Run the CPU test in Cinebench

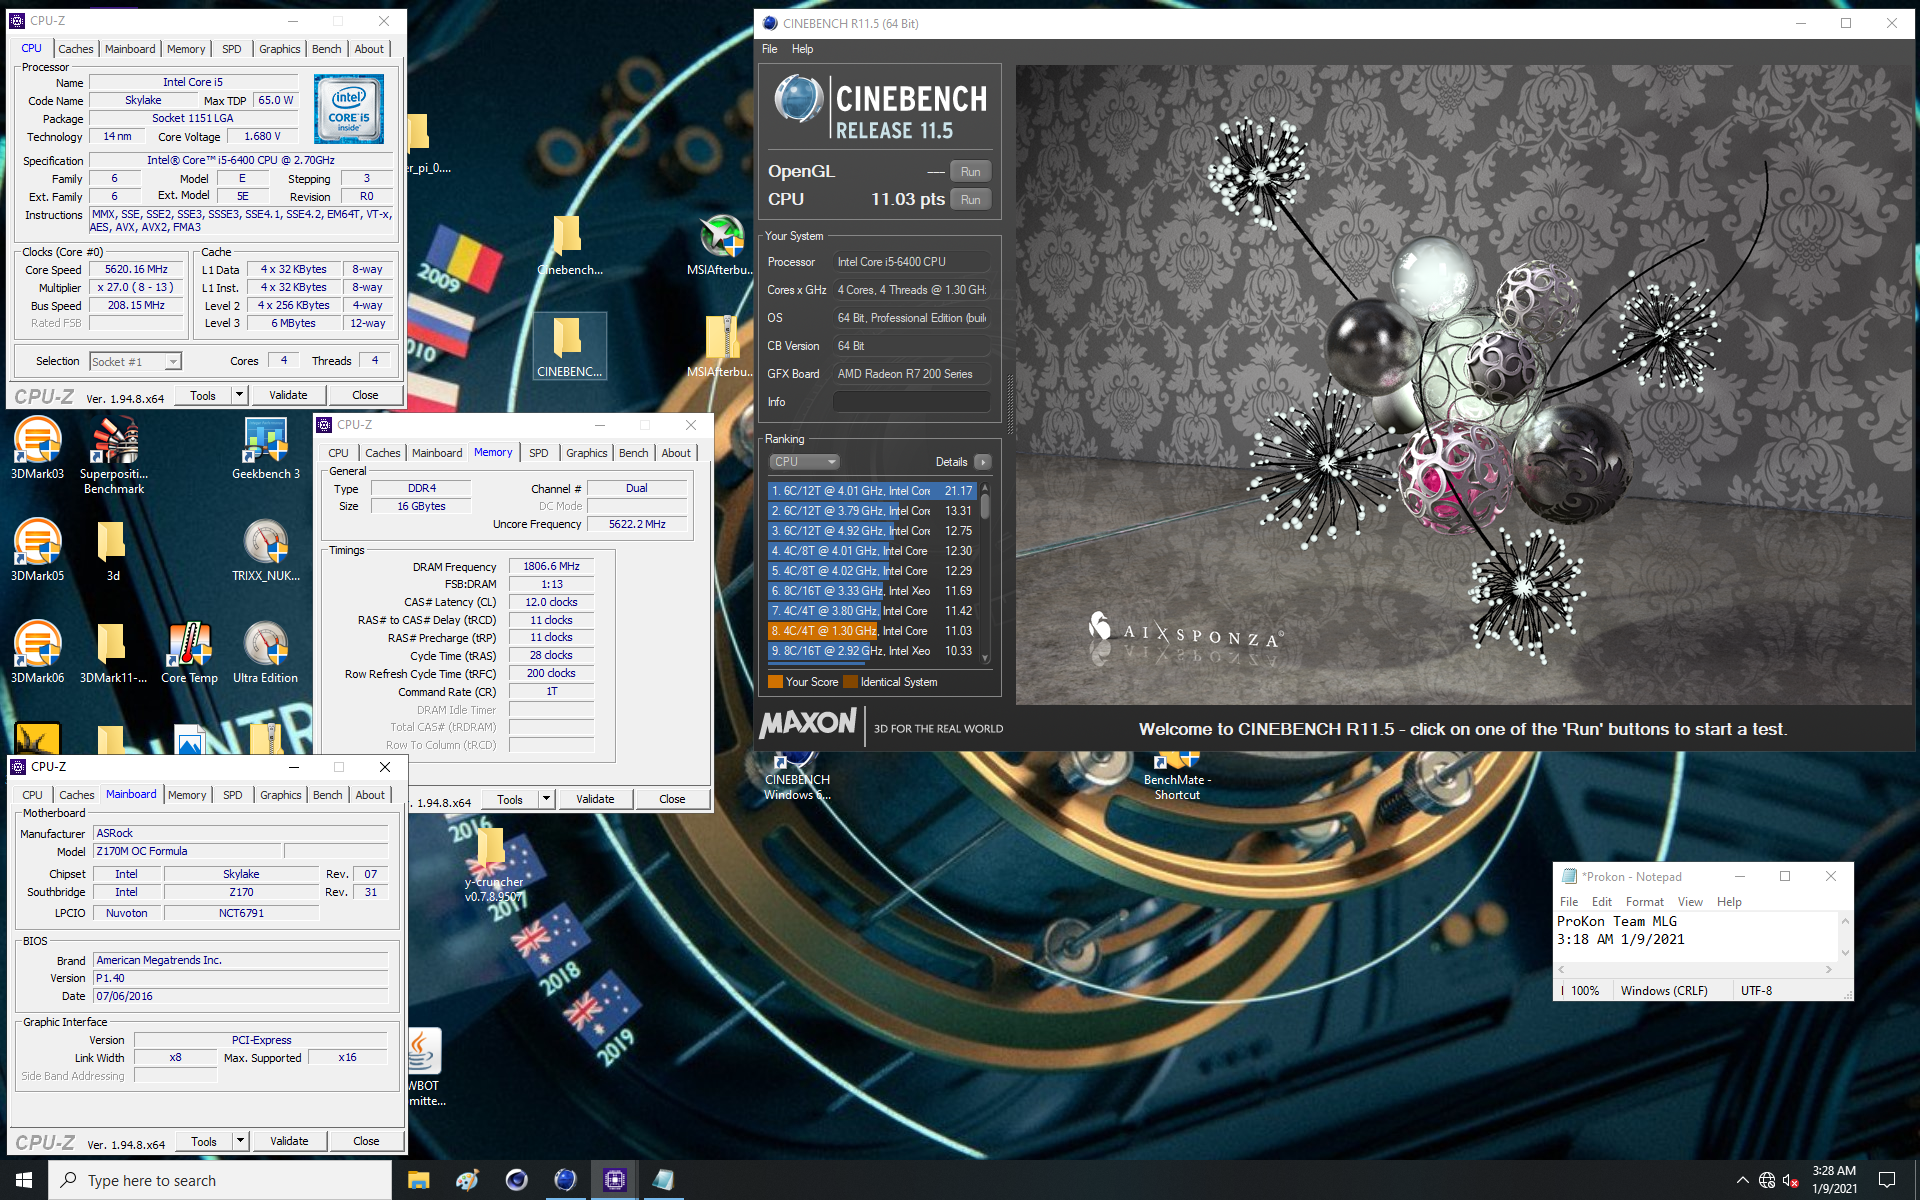tap(970, 200)
